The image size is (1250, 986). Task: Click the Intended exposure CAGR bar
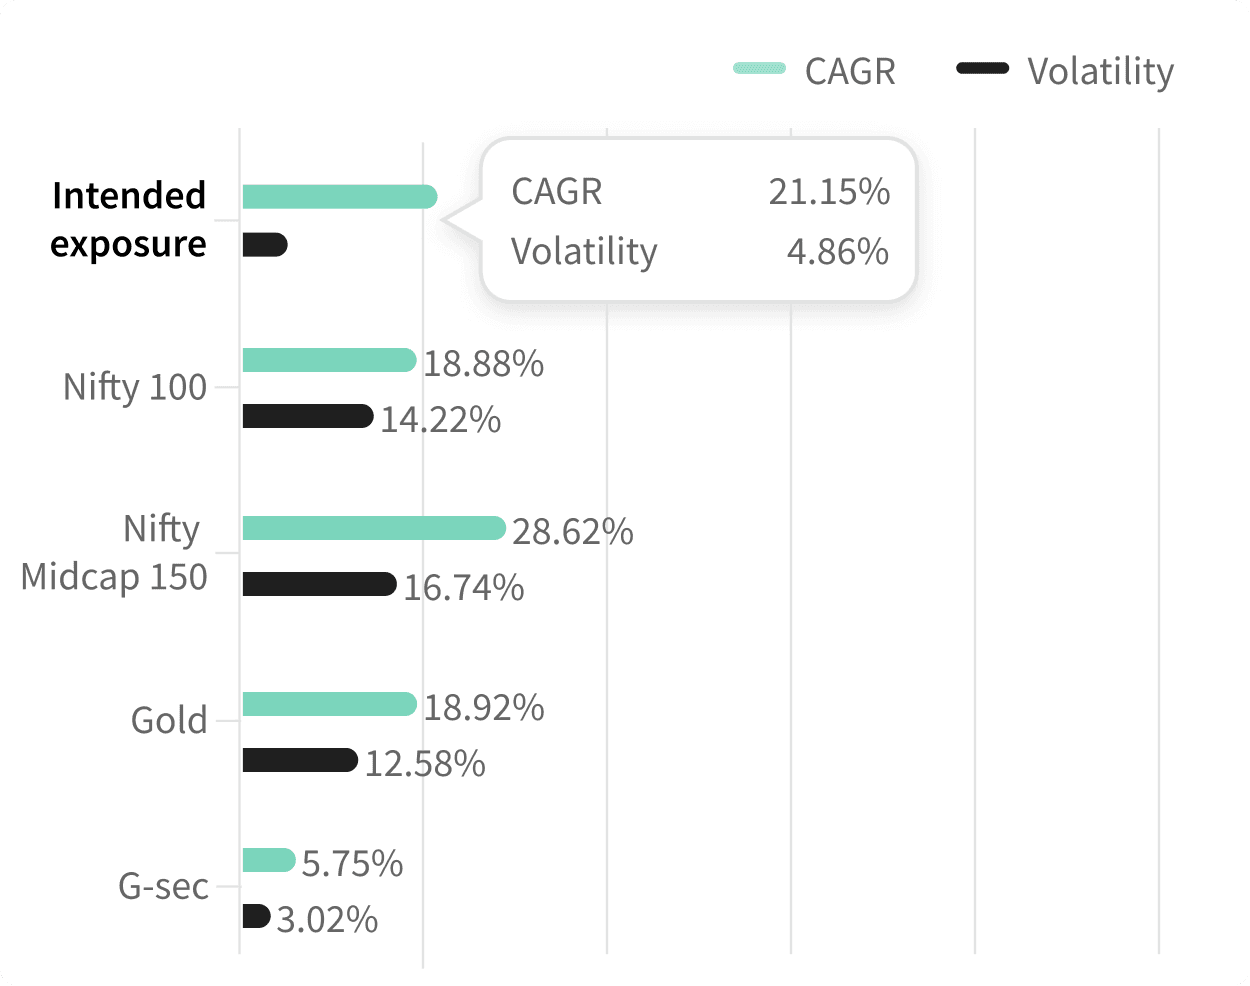339,197
